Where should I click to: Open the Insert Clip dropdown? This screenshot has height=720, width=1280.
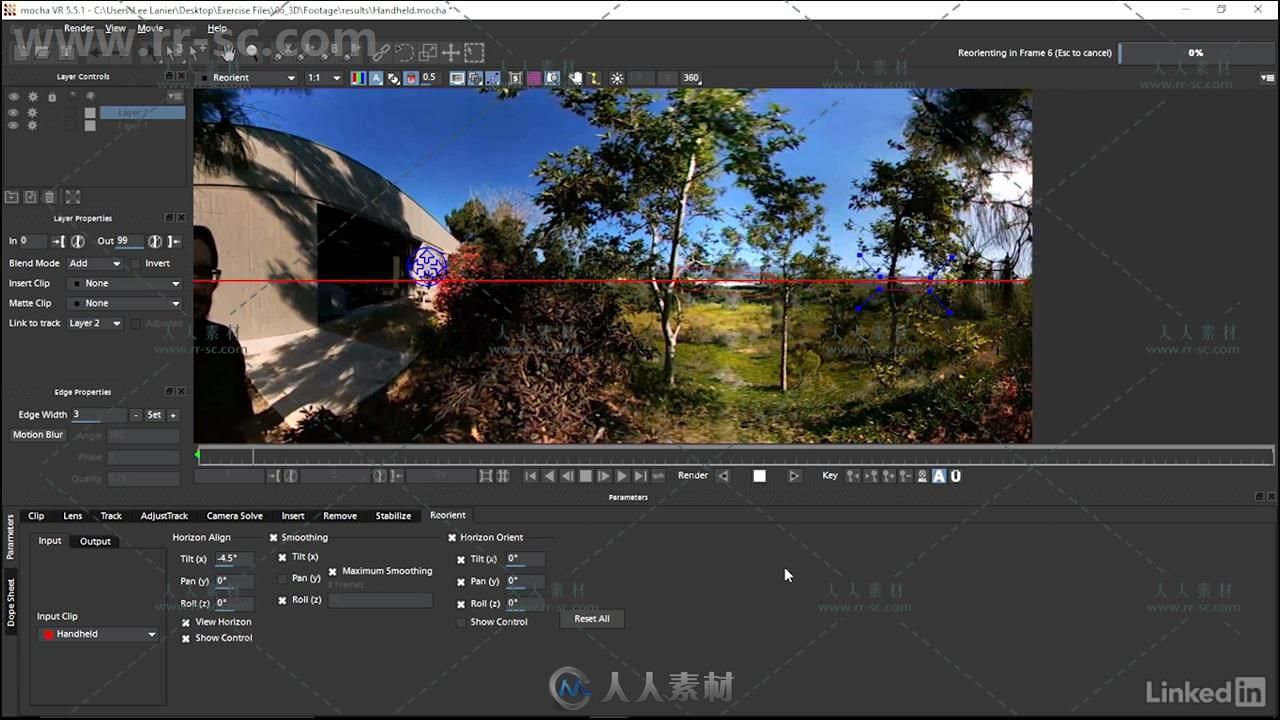tap(124, 284)
